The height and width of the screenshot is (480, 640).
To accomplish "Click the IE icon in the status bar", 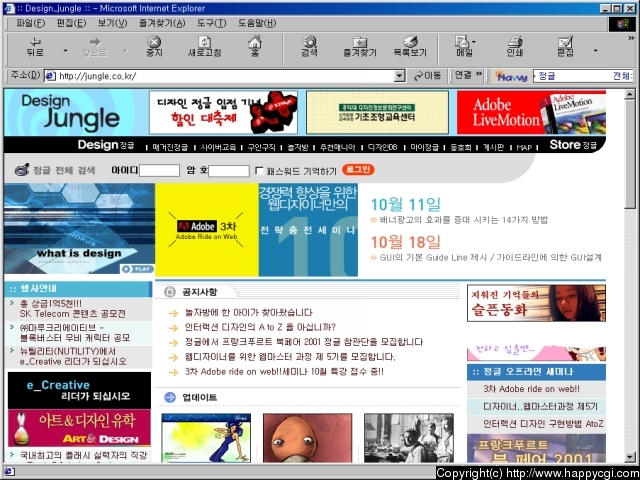I will pos(9,472).
